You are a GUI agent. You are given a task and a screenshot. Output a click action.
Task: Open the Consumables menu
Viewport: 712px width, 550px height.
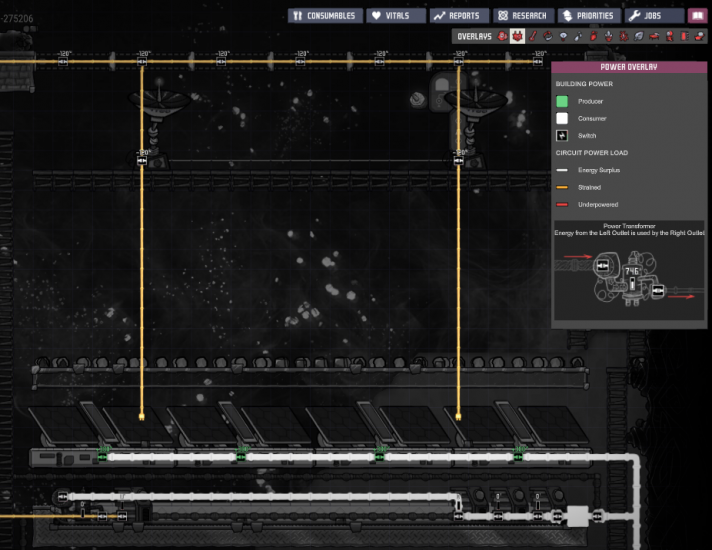click(325, 15)
